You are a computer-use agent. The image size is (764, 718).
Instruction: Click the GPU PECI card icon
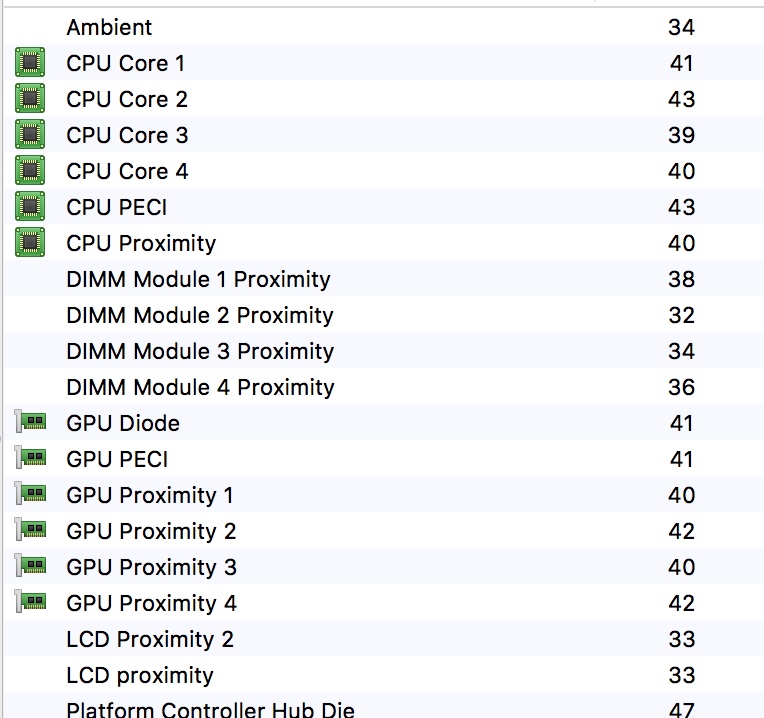[30, 458]
